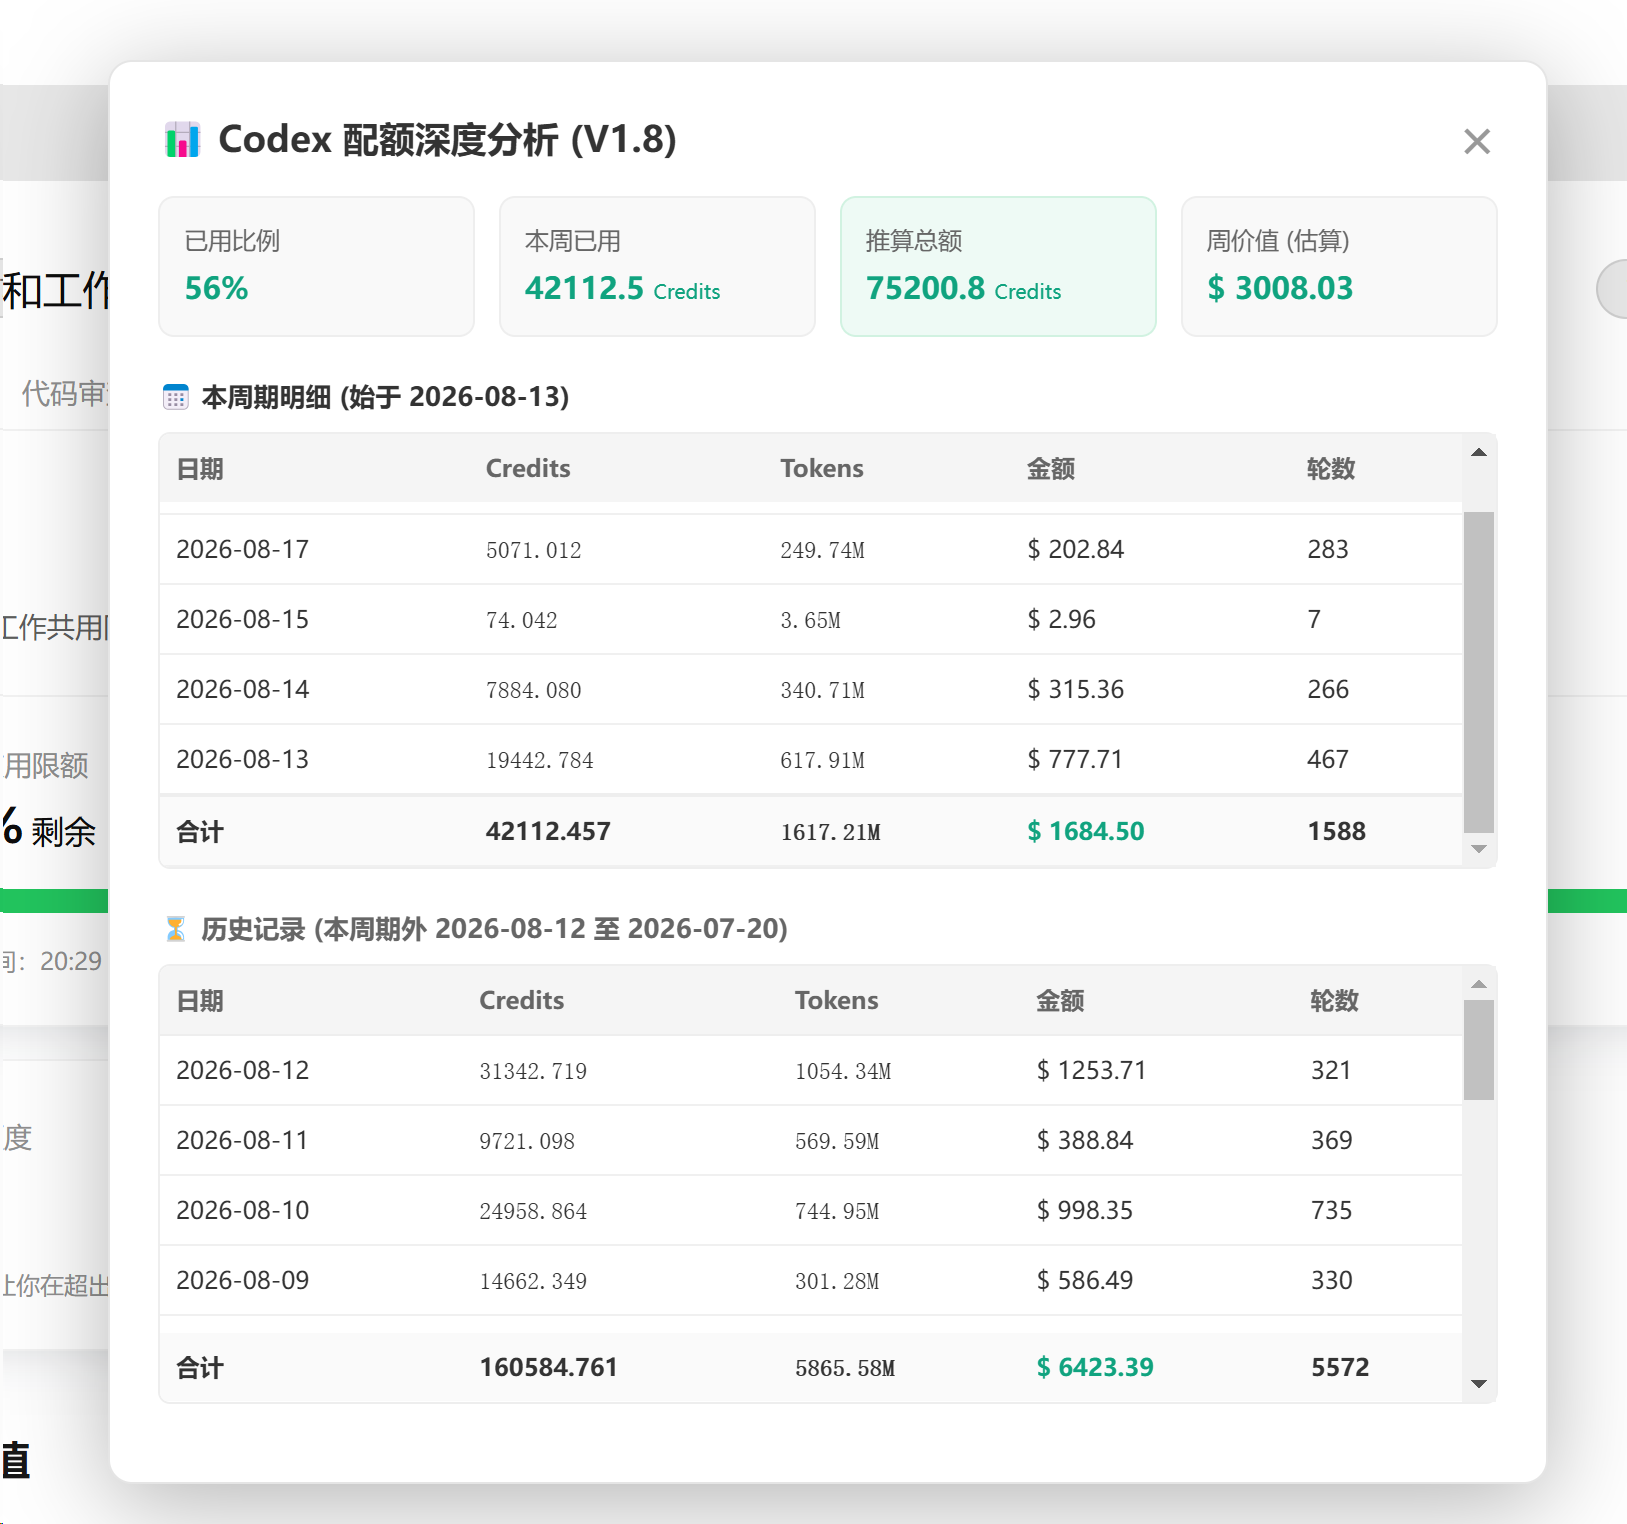
Task: Click the 金额 header in history table
Action: click(1060, 1001)
